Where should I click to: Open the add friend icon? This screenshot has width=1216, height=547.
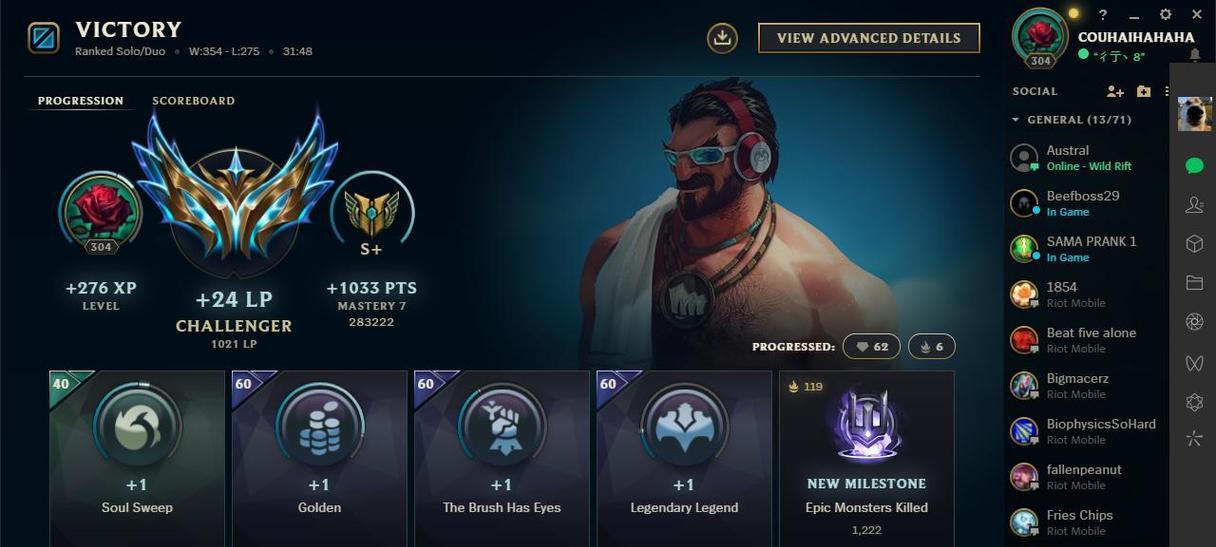(1115, 91)
